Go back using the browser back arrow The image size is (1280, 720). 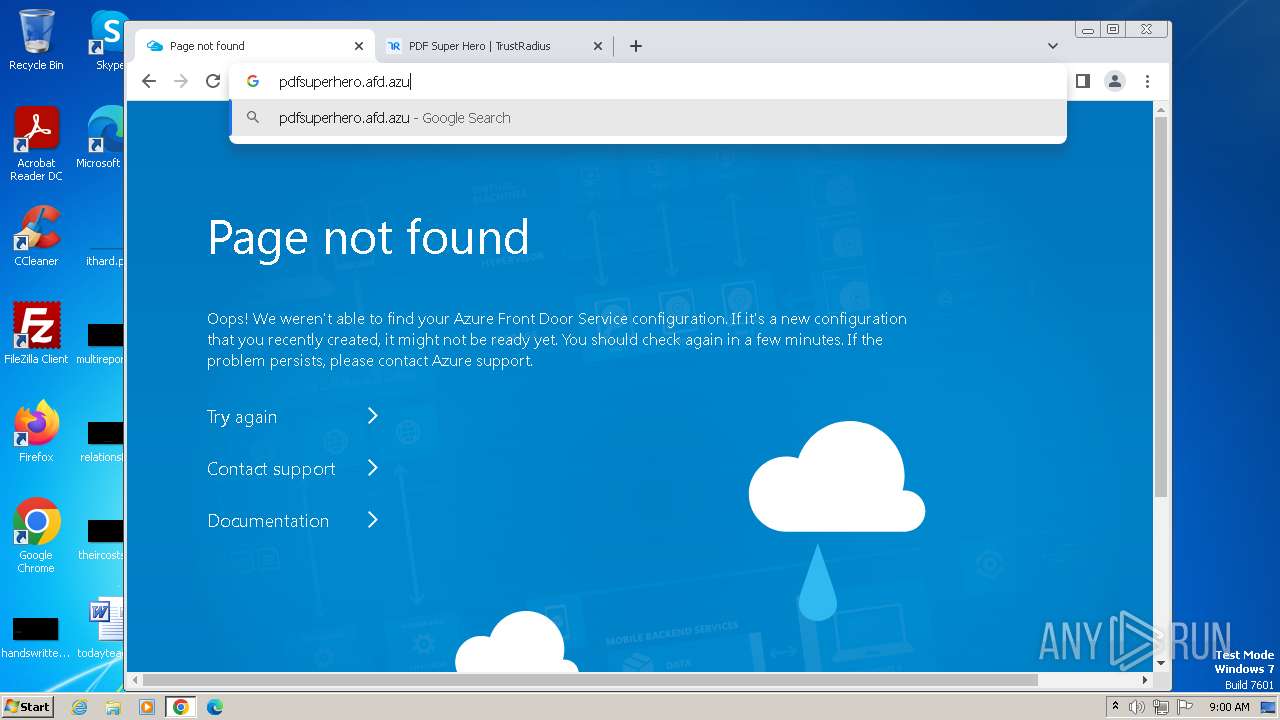[x=149, y=81]
